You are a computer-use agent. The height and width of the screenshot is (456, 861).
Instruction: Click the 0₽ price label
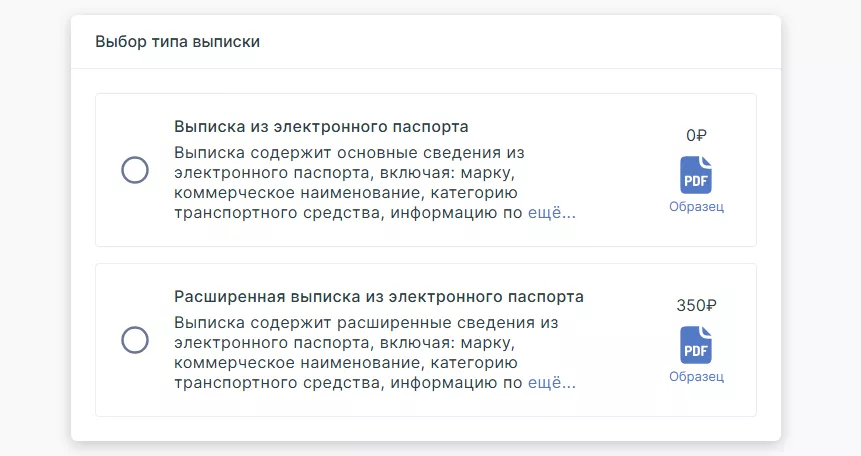(x=696, y=135)
